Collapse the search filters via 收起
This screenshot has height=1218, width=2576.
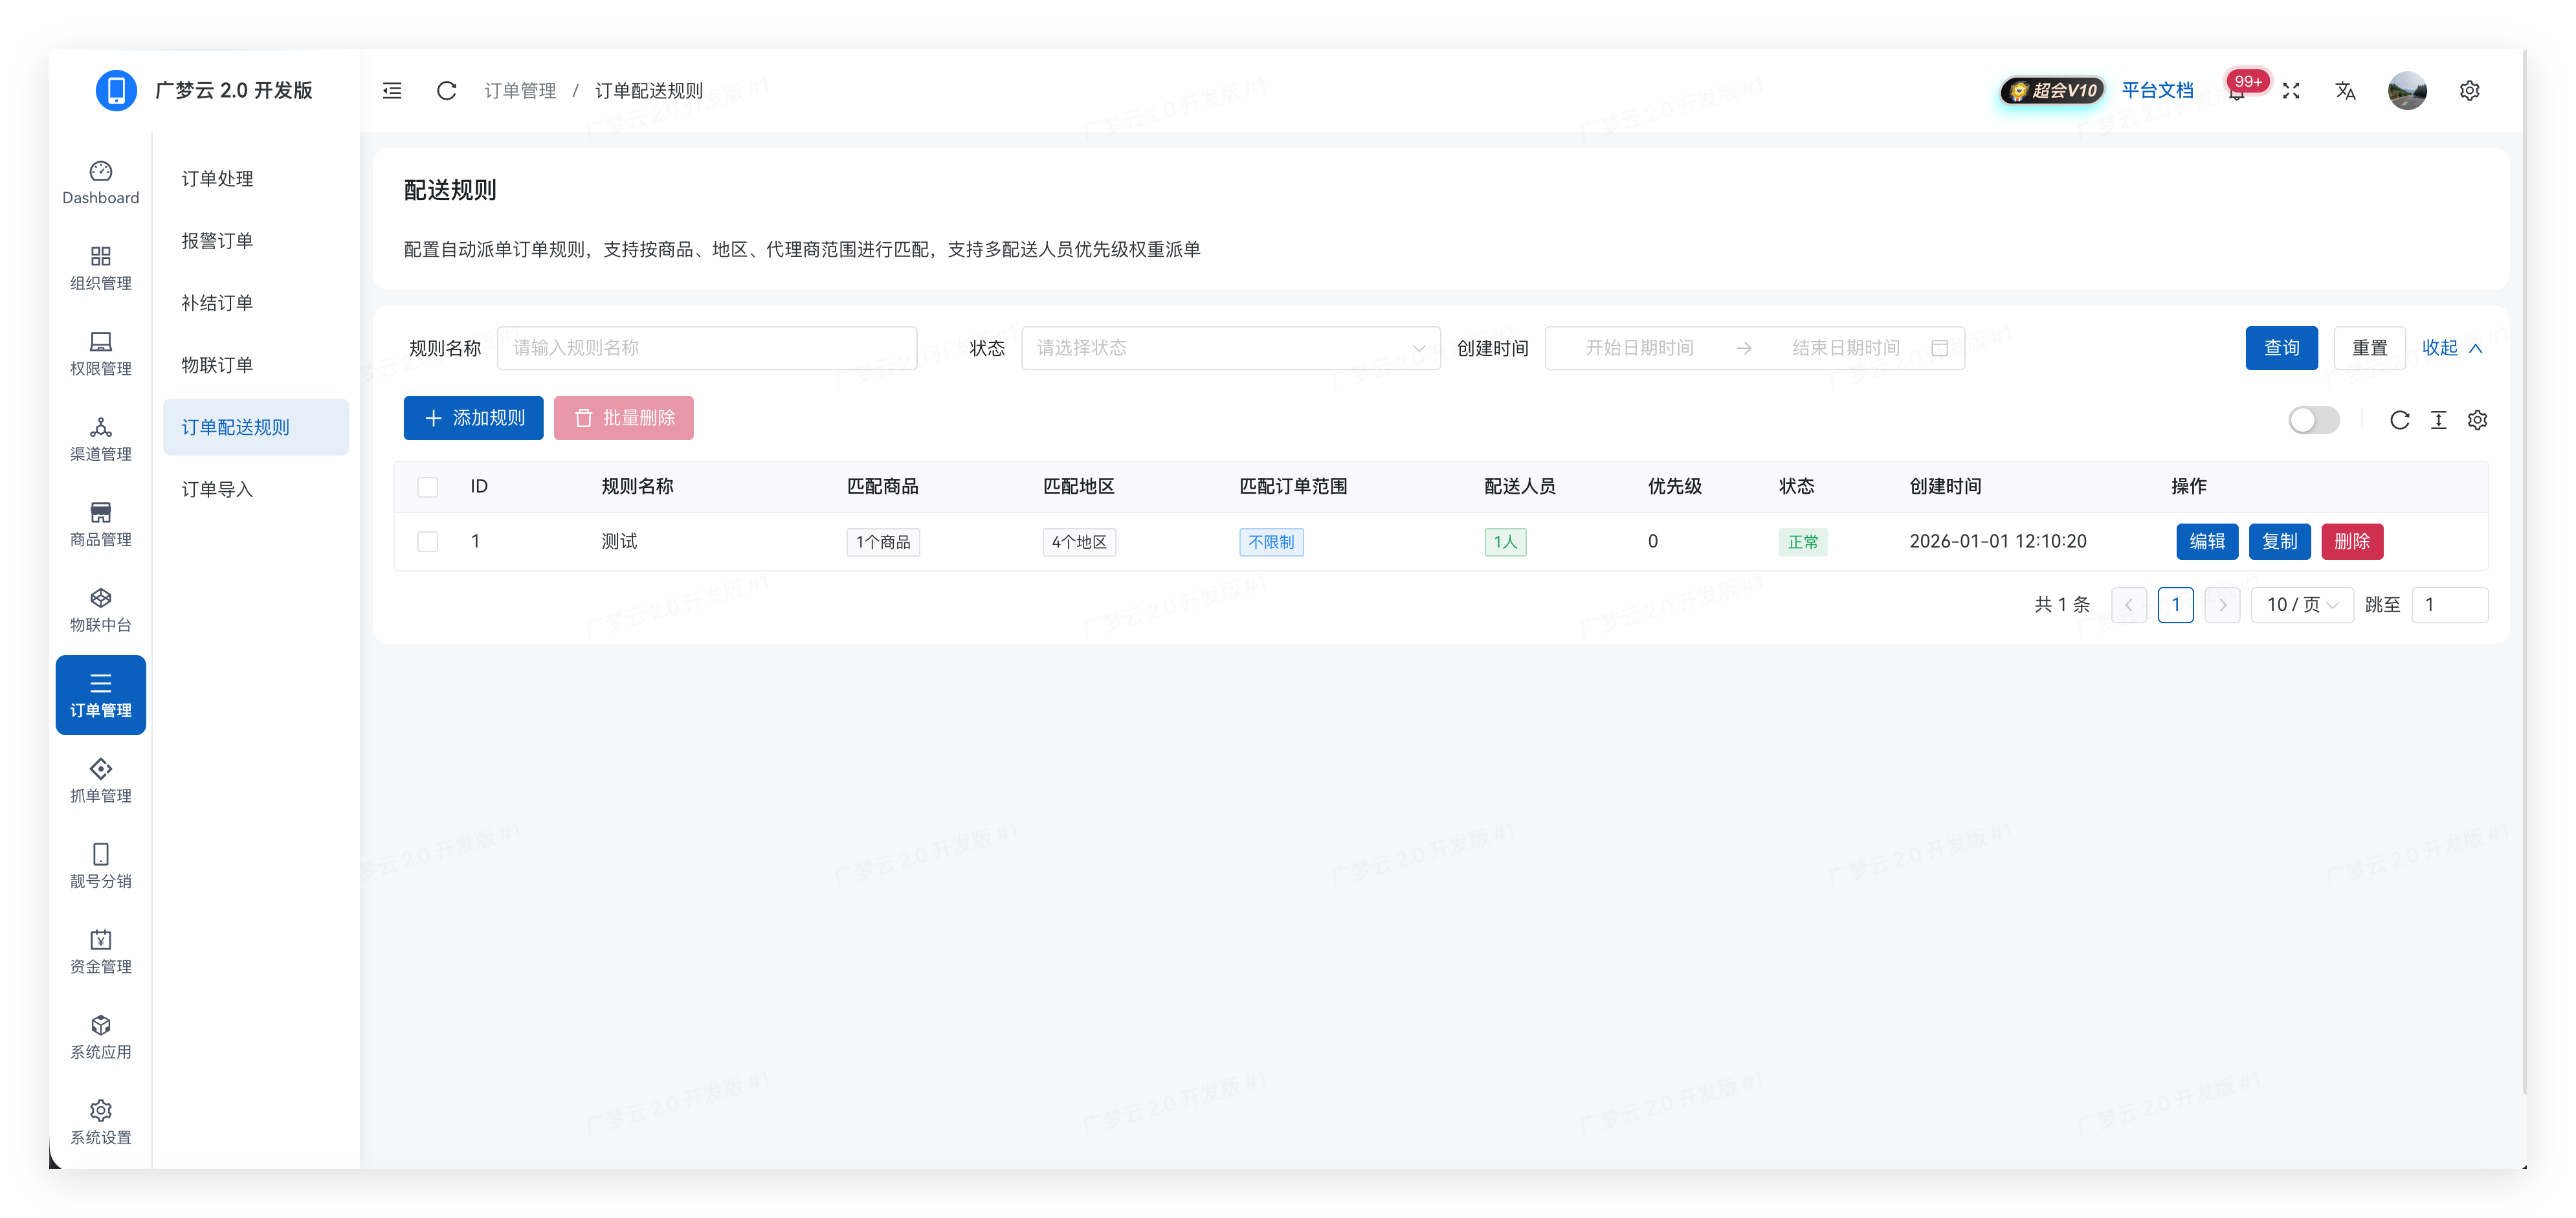[2451, 348]
